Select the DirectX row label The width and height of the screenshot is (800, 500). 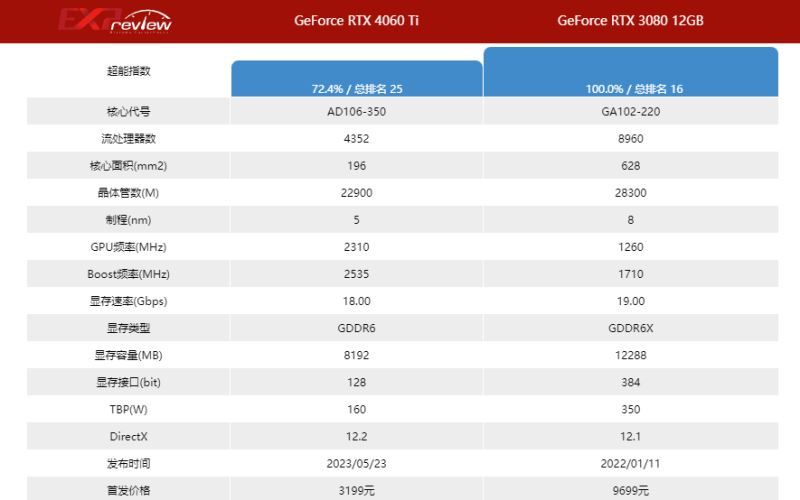click(128, 435)
